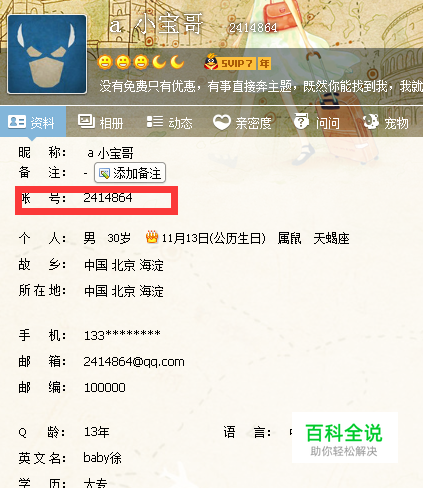
Task: Click the last moon level icon
Action: 177,62
